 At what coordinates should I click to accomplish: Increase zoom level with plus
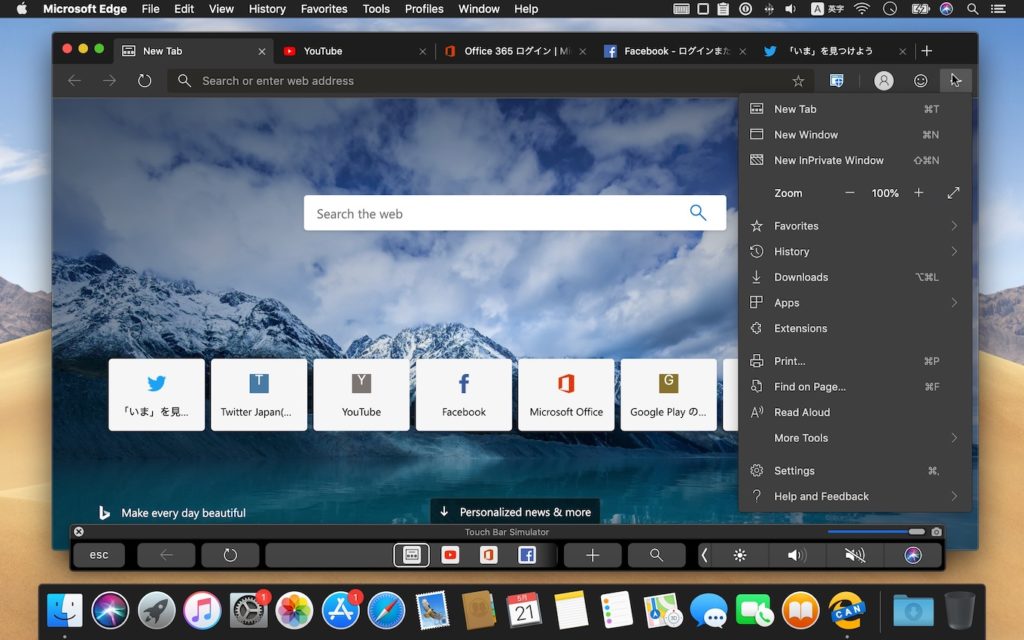tap(919, 193)
